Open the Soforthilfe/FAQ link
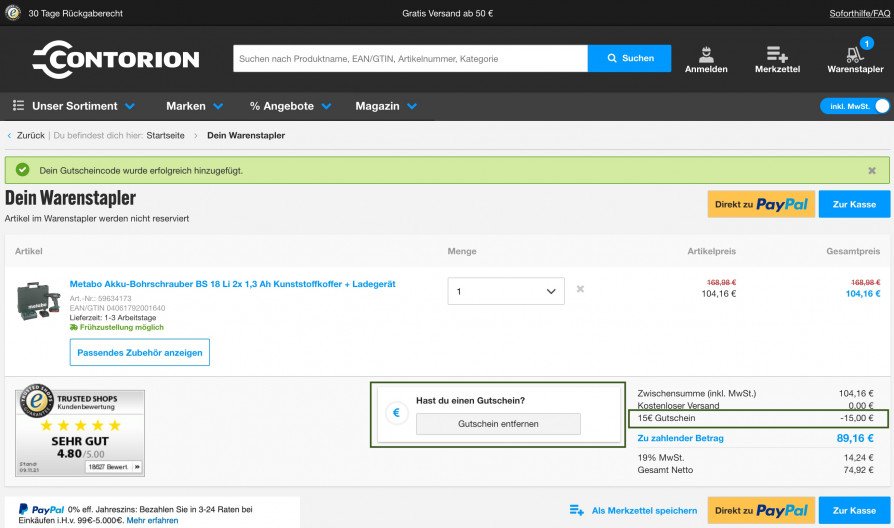This screenshot has width=894, height=528. pyautogui.click(x=860, y=13)
